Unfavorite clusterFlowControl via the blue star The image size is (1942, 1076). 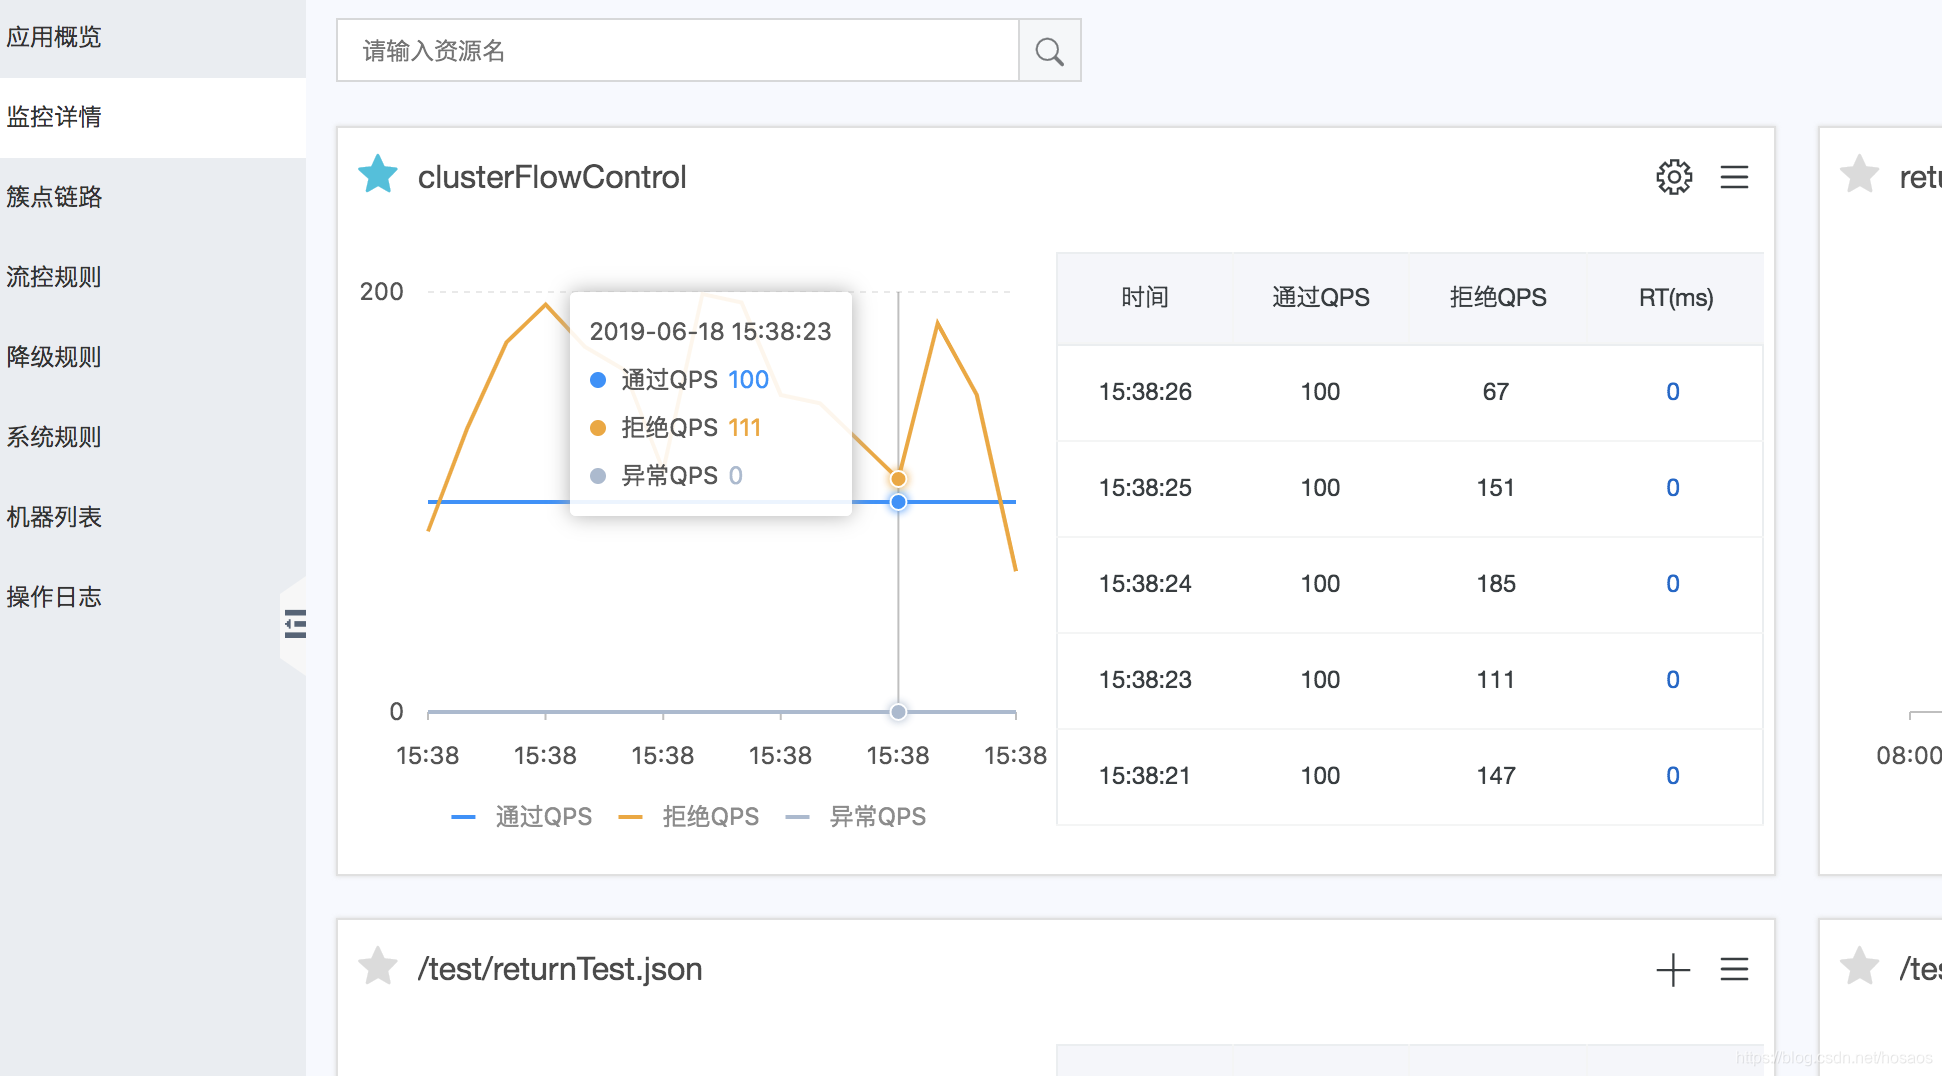coord(378,175)
